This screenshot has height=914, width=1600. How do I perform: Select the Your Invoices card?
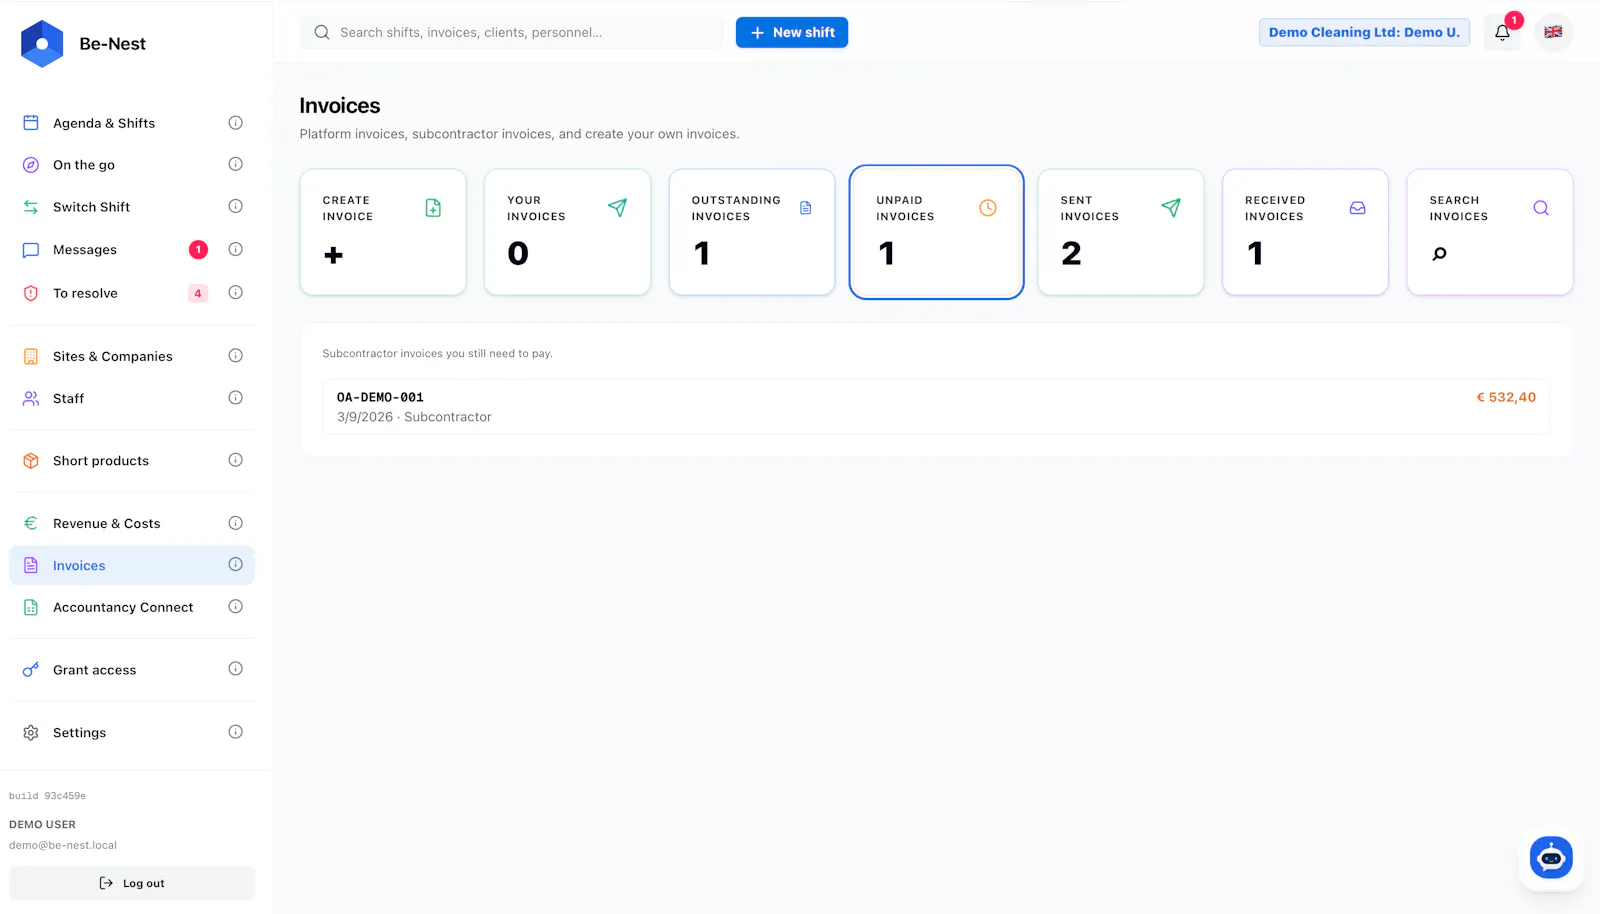coord(567,232)
